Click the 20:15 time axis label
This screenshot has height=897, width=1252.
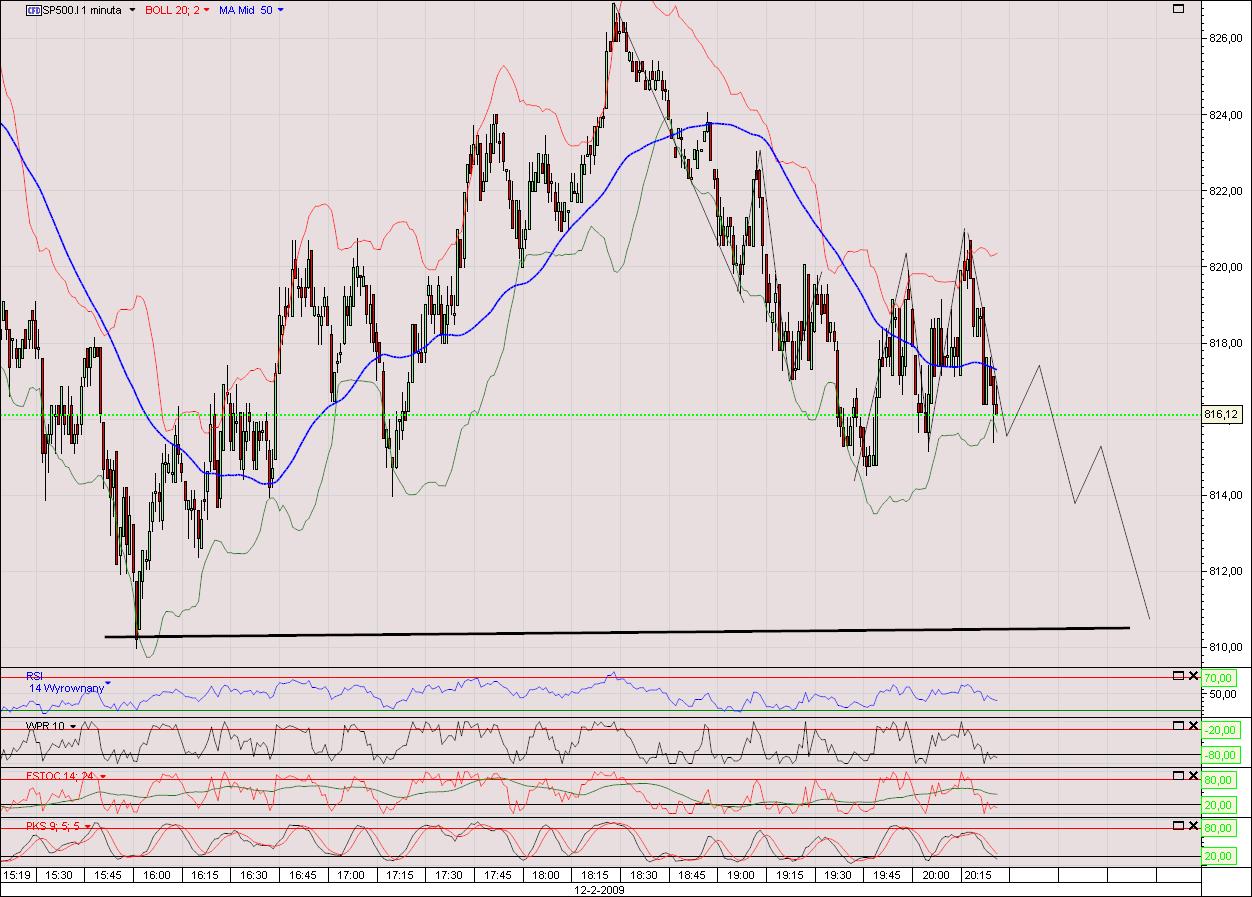[x=976, y=875]
